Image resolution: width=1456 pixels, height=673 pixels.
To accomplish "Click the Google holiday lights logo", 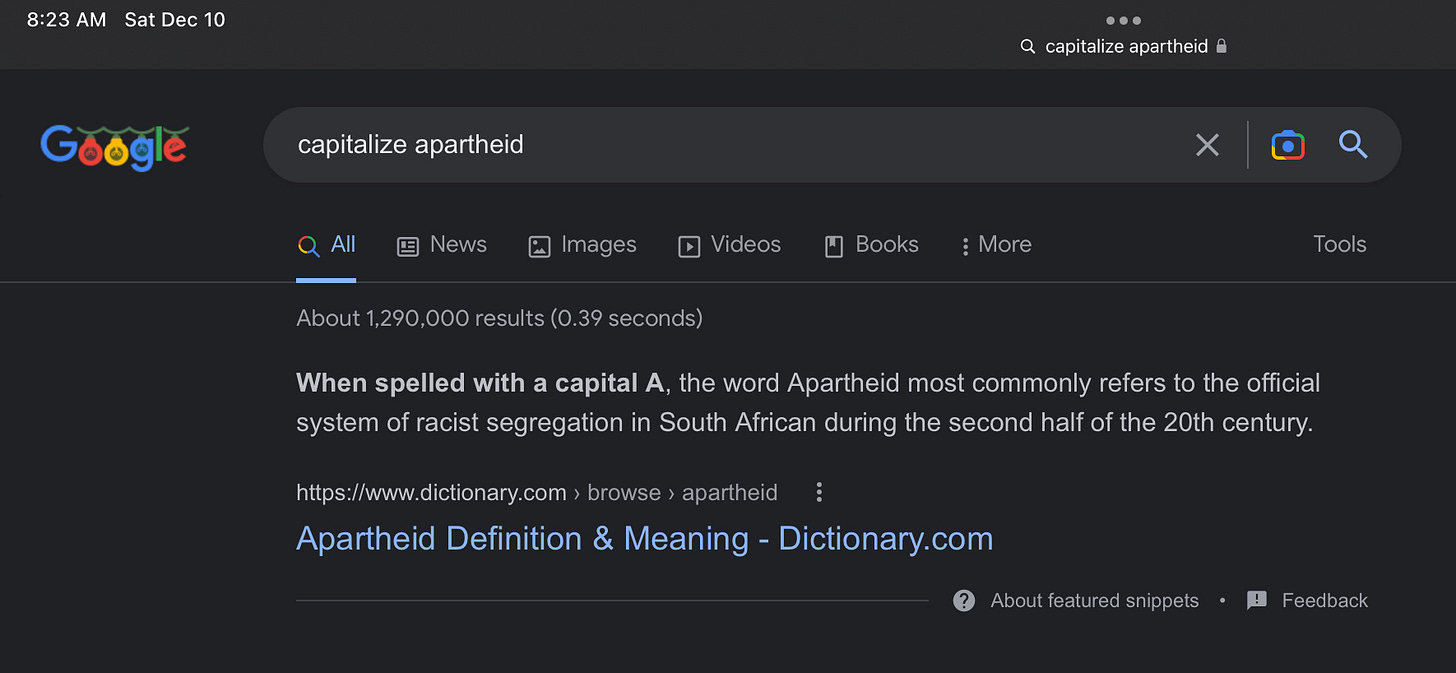I will tap(114, 147).
